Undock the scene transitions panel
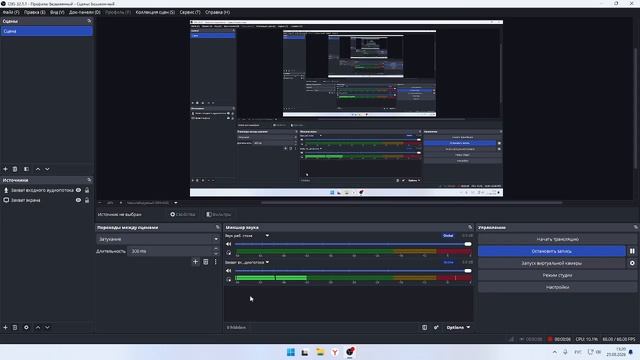This screenshot has width=640, height=360. click(218, 227)
